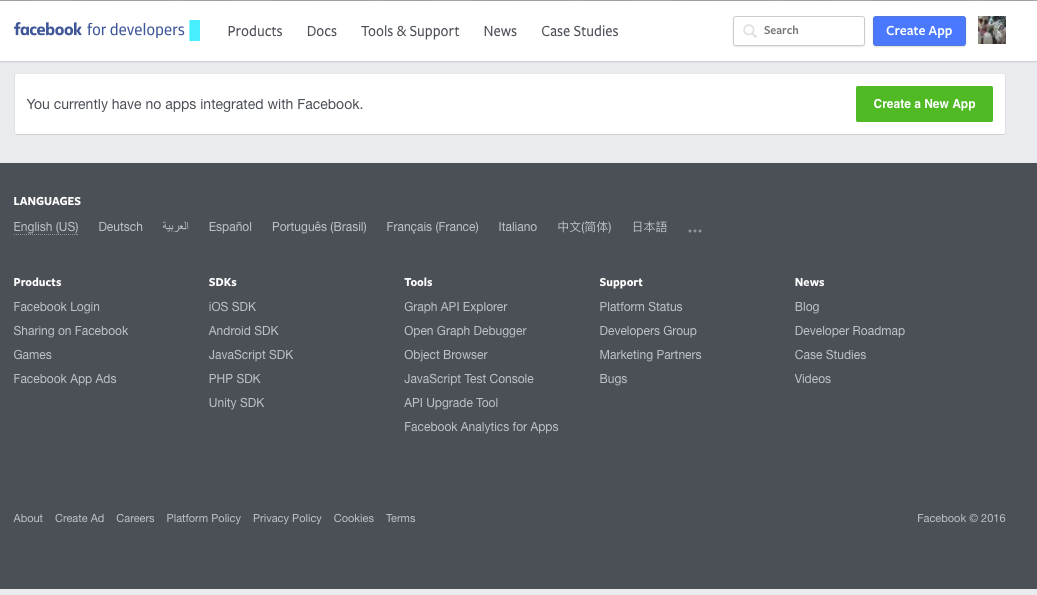The height and width of the screenshot is (595, 1037).
Task: Click the SDKs footer column heading
Action: click(x=222, y=282)
